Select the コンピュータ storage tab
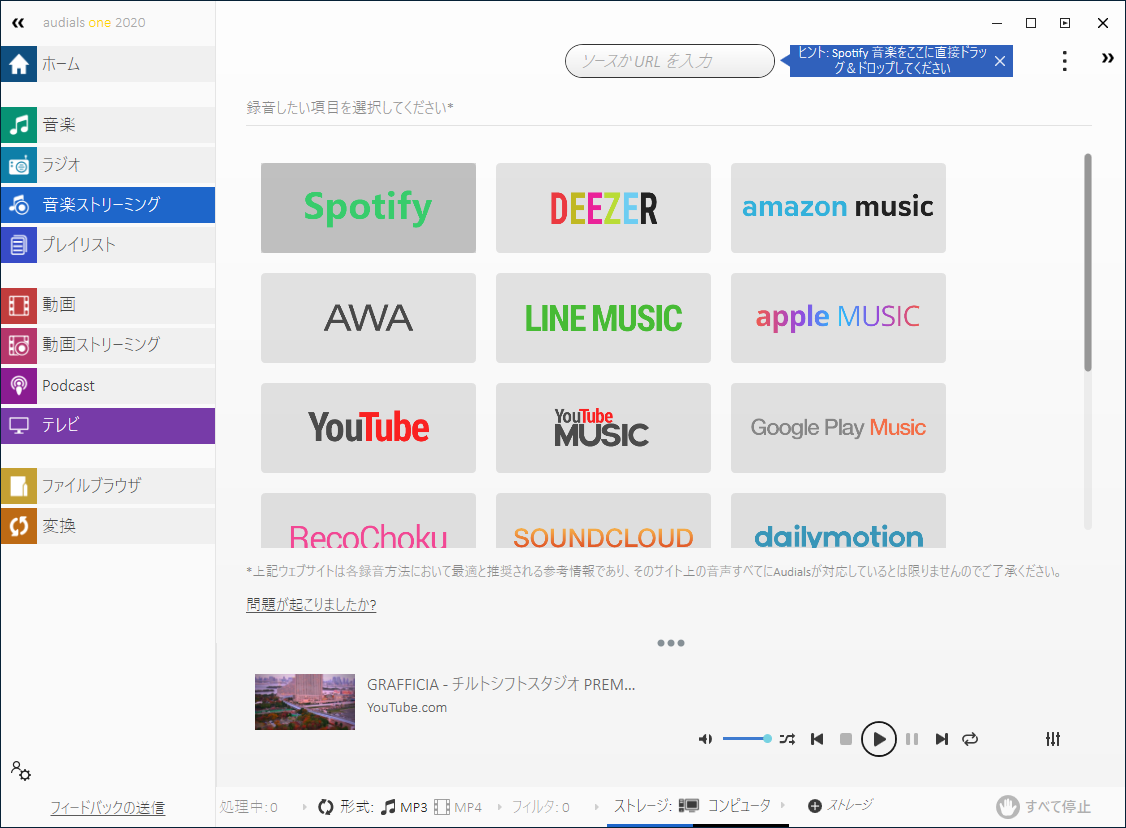 point(725,806)
